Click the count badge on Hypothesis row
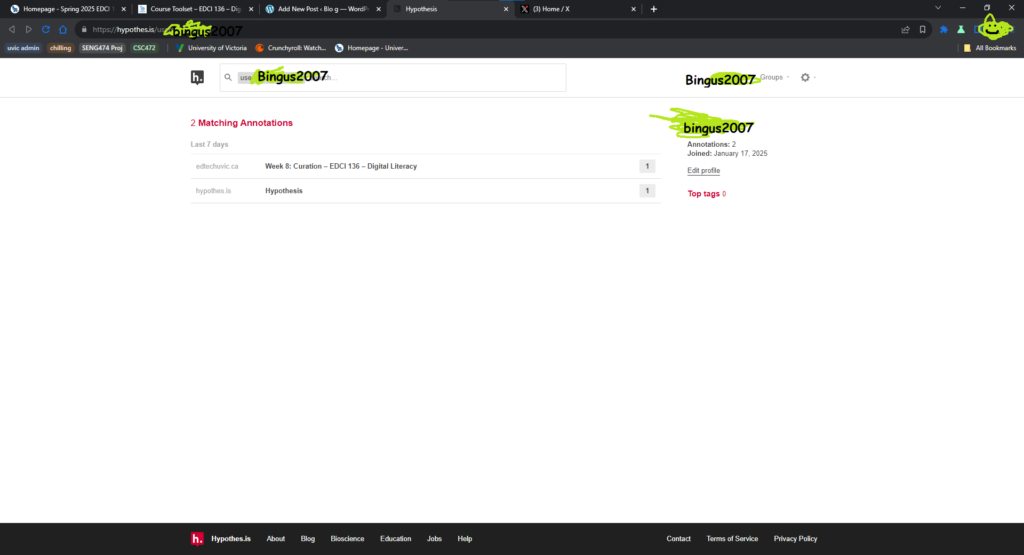The width and height of the screenshot is (1024, 555). click(647, 191)
